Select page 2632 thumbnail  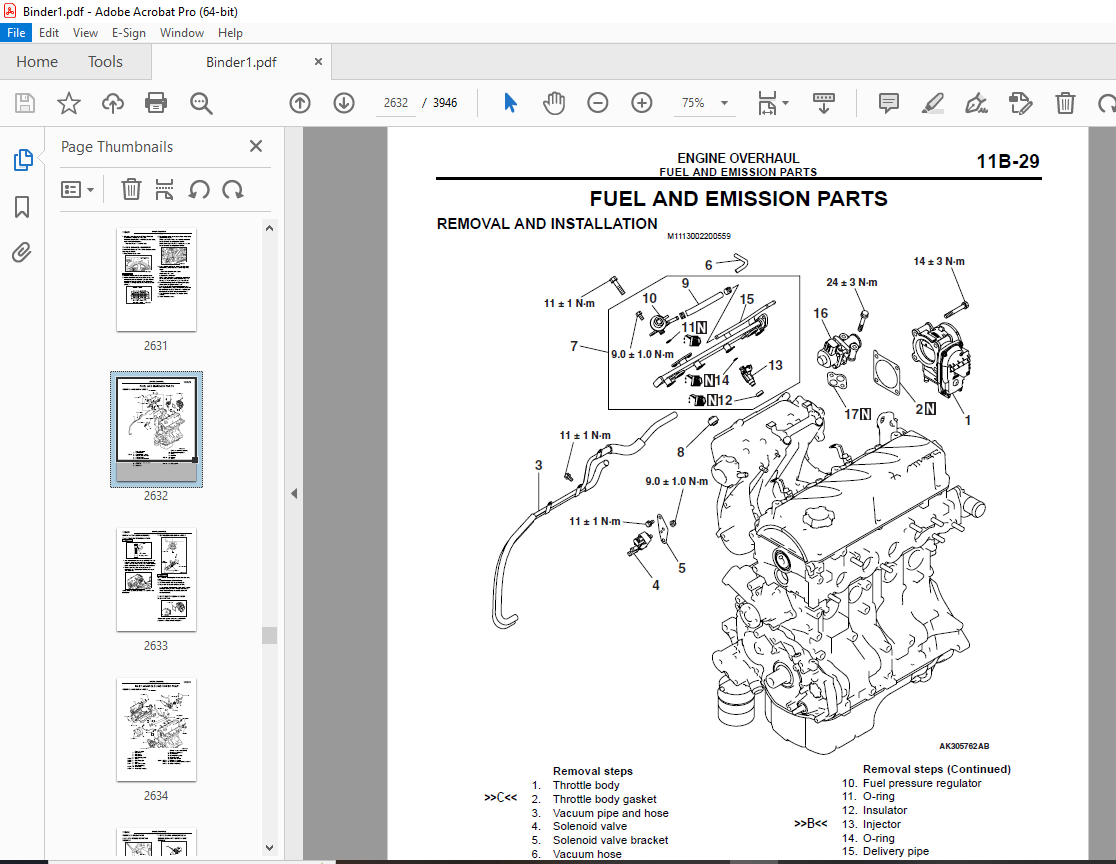pos(157,429)
